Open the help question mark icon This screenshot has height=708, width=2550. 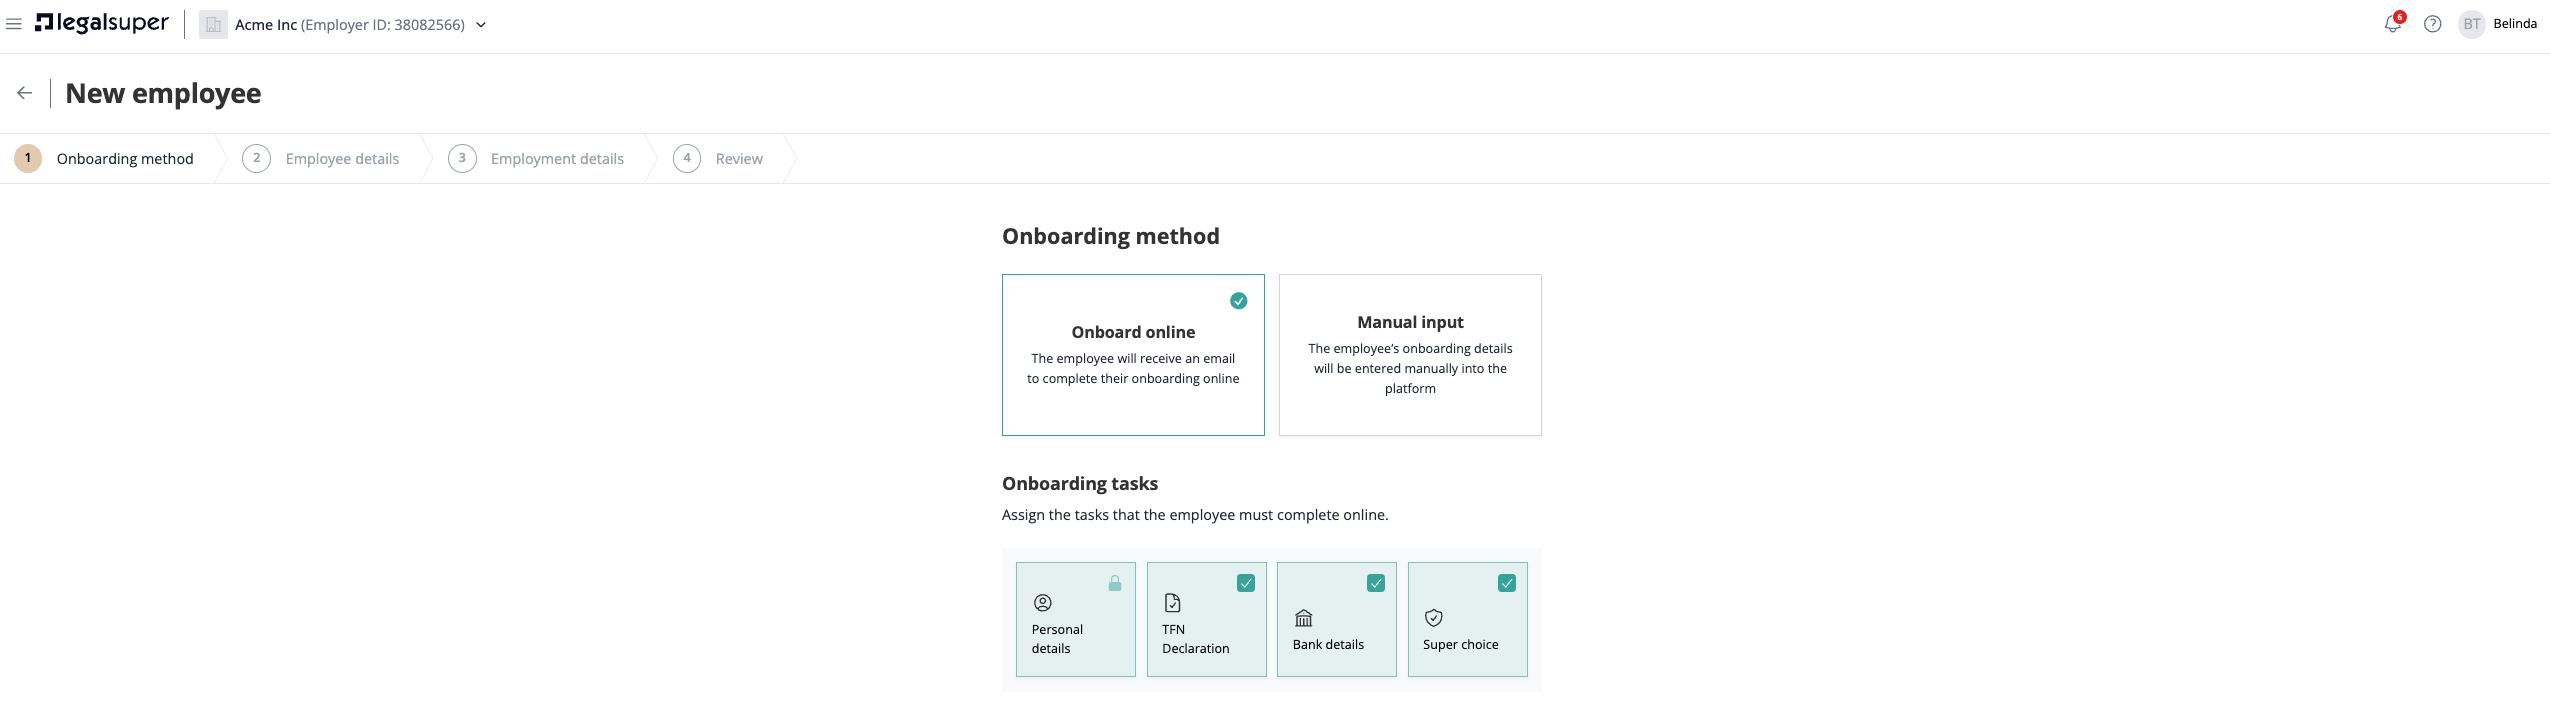[x=2433, y=24]
